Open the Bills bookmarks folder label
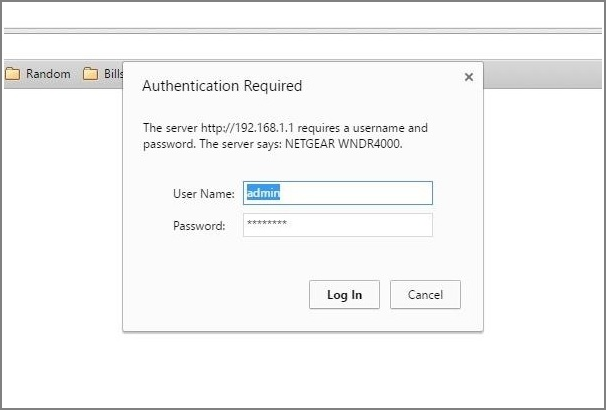 pyautogui.click(x=113, y=74)
